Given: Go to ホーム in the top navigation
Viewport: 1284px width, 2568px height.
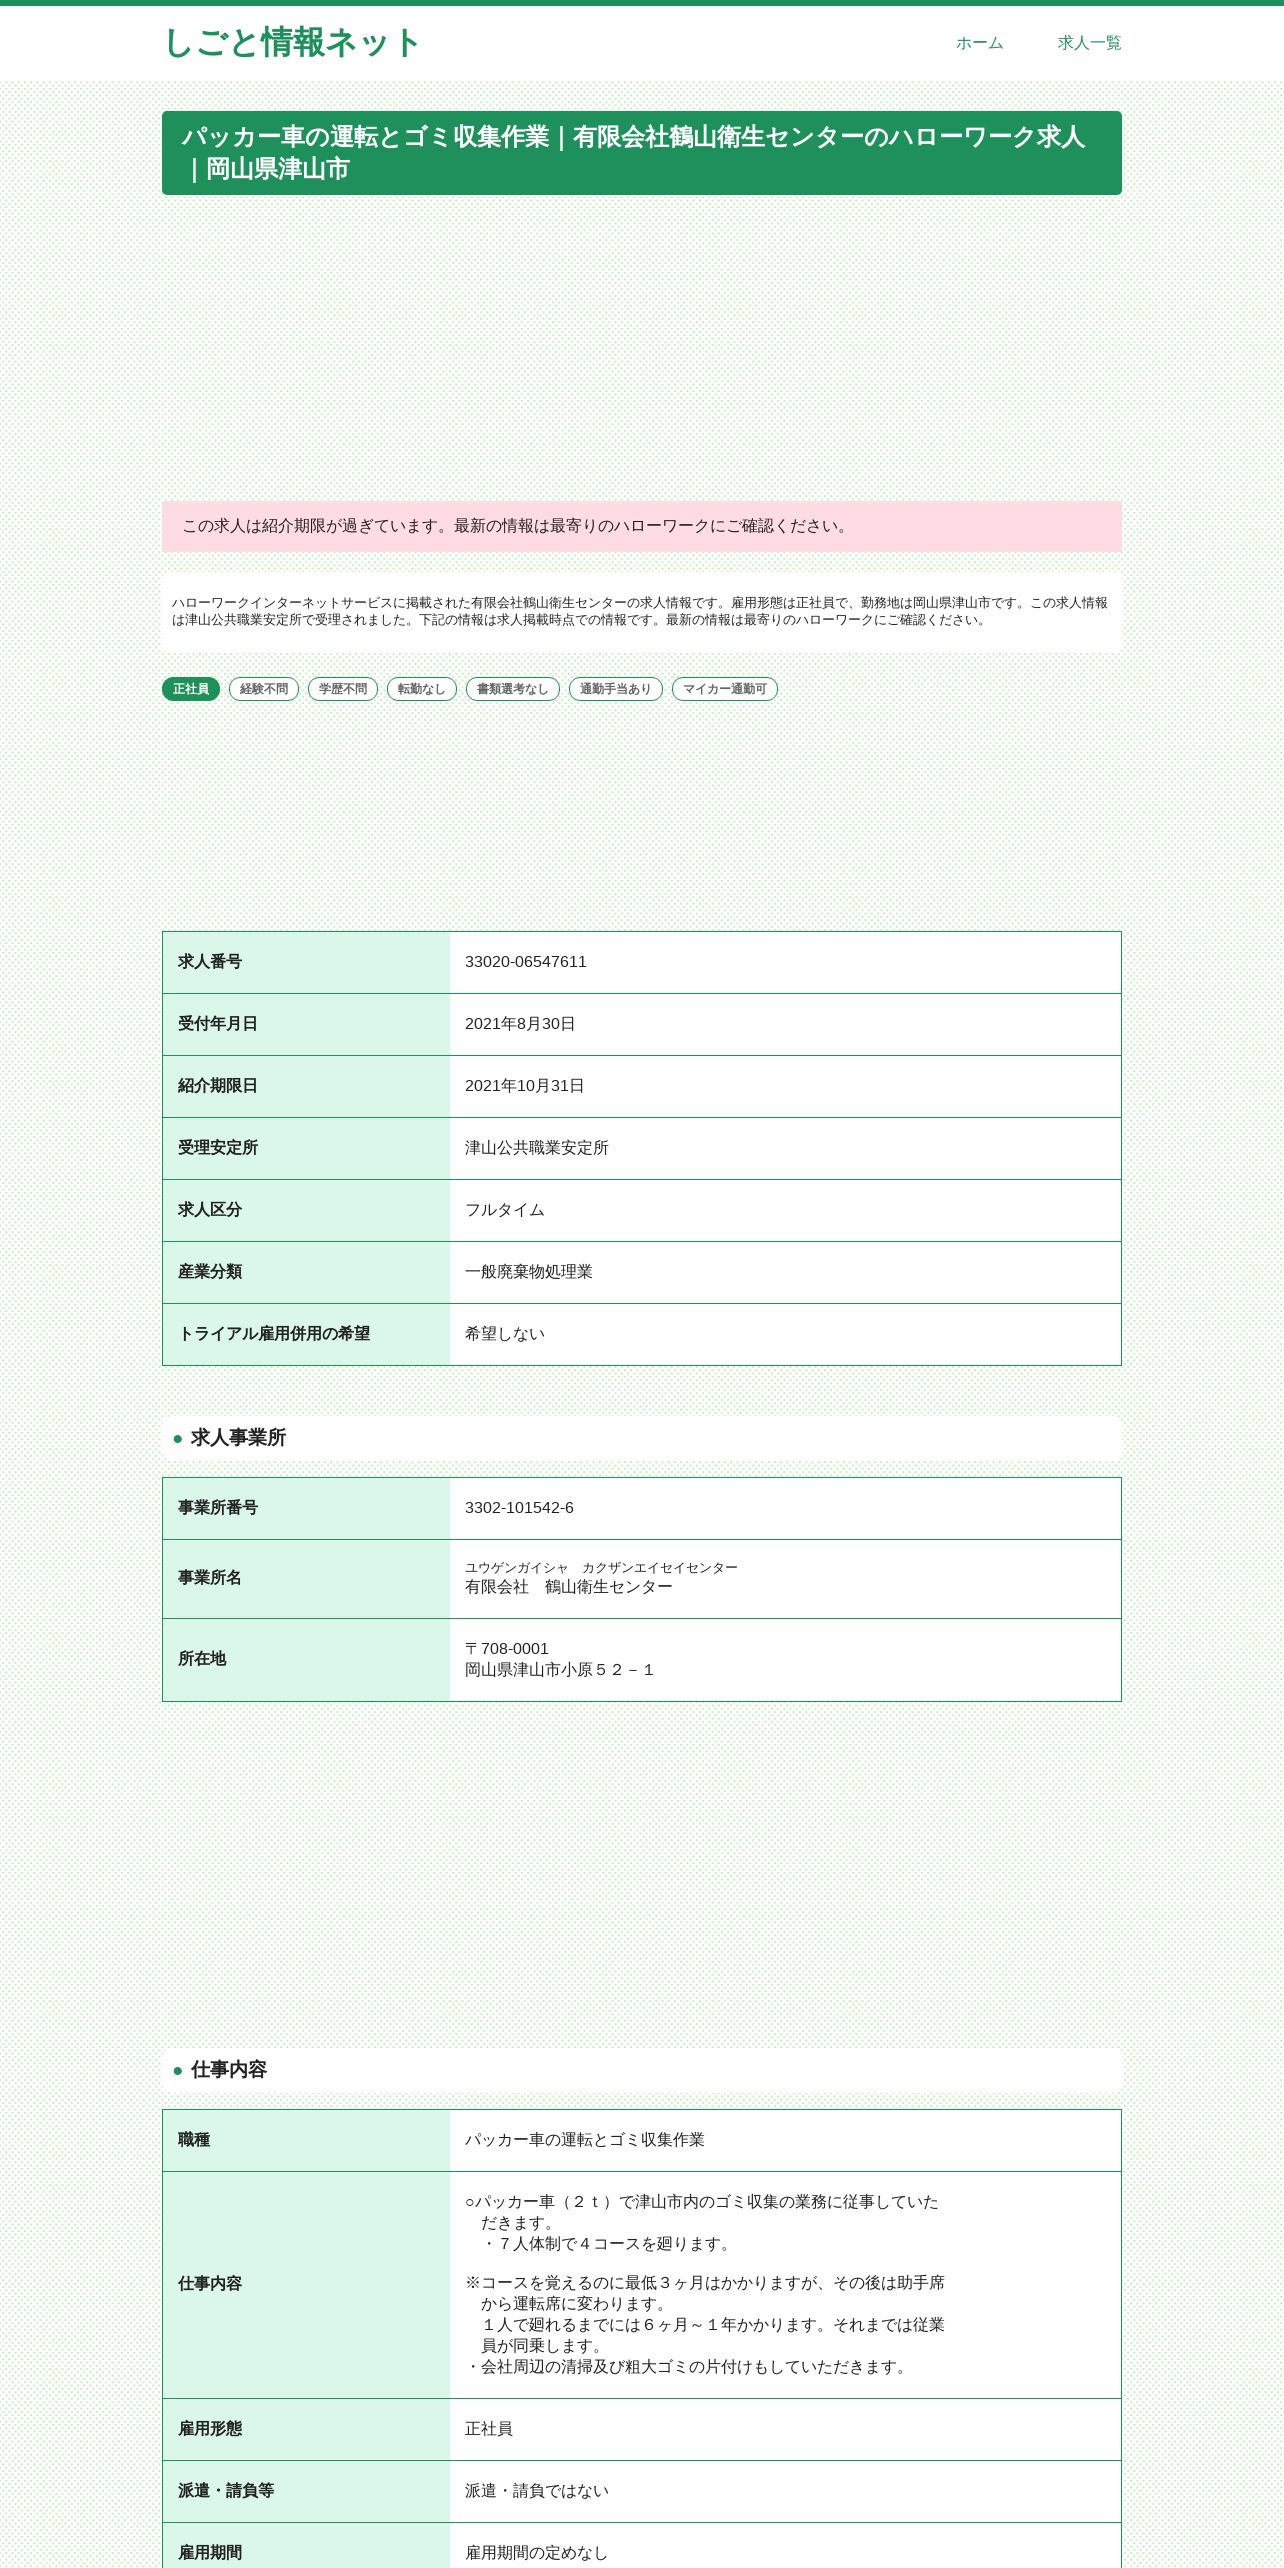Looking at the screenshot, I should tap(979, 43).
